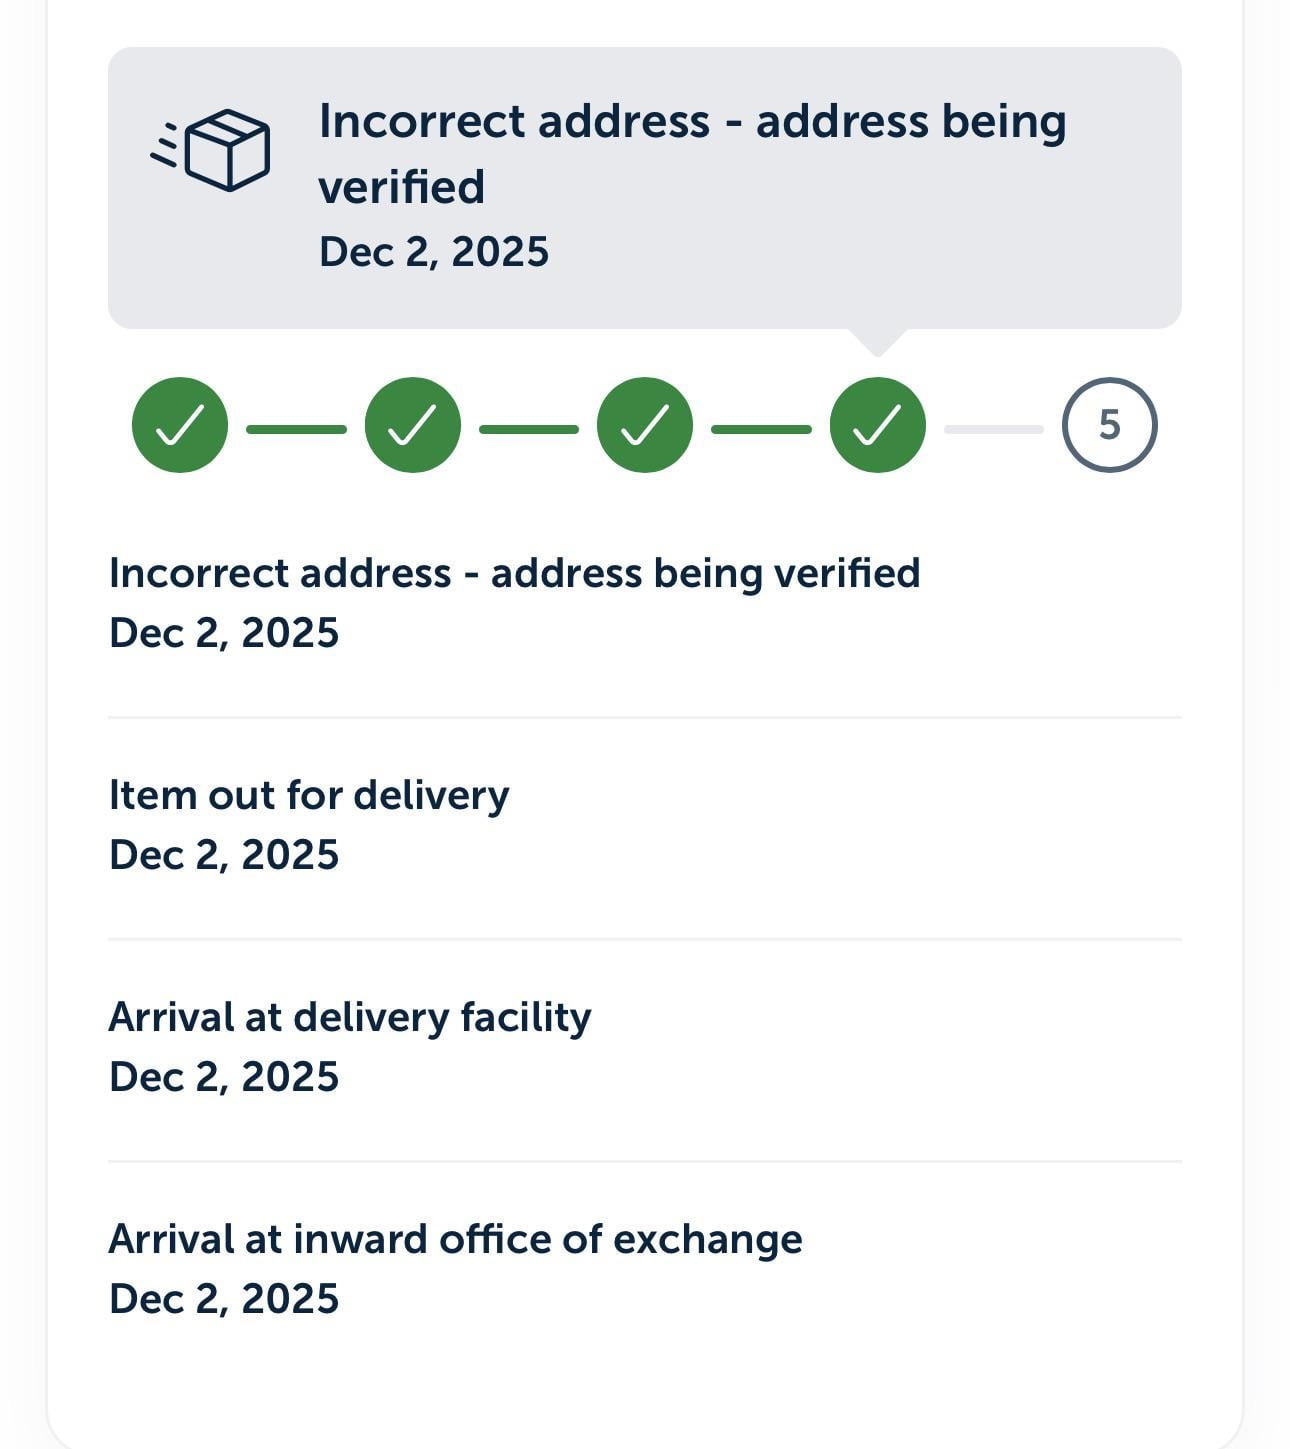Click the gray connector leading to step 5

993,429
